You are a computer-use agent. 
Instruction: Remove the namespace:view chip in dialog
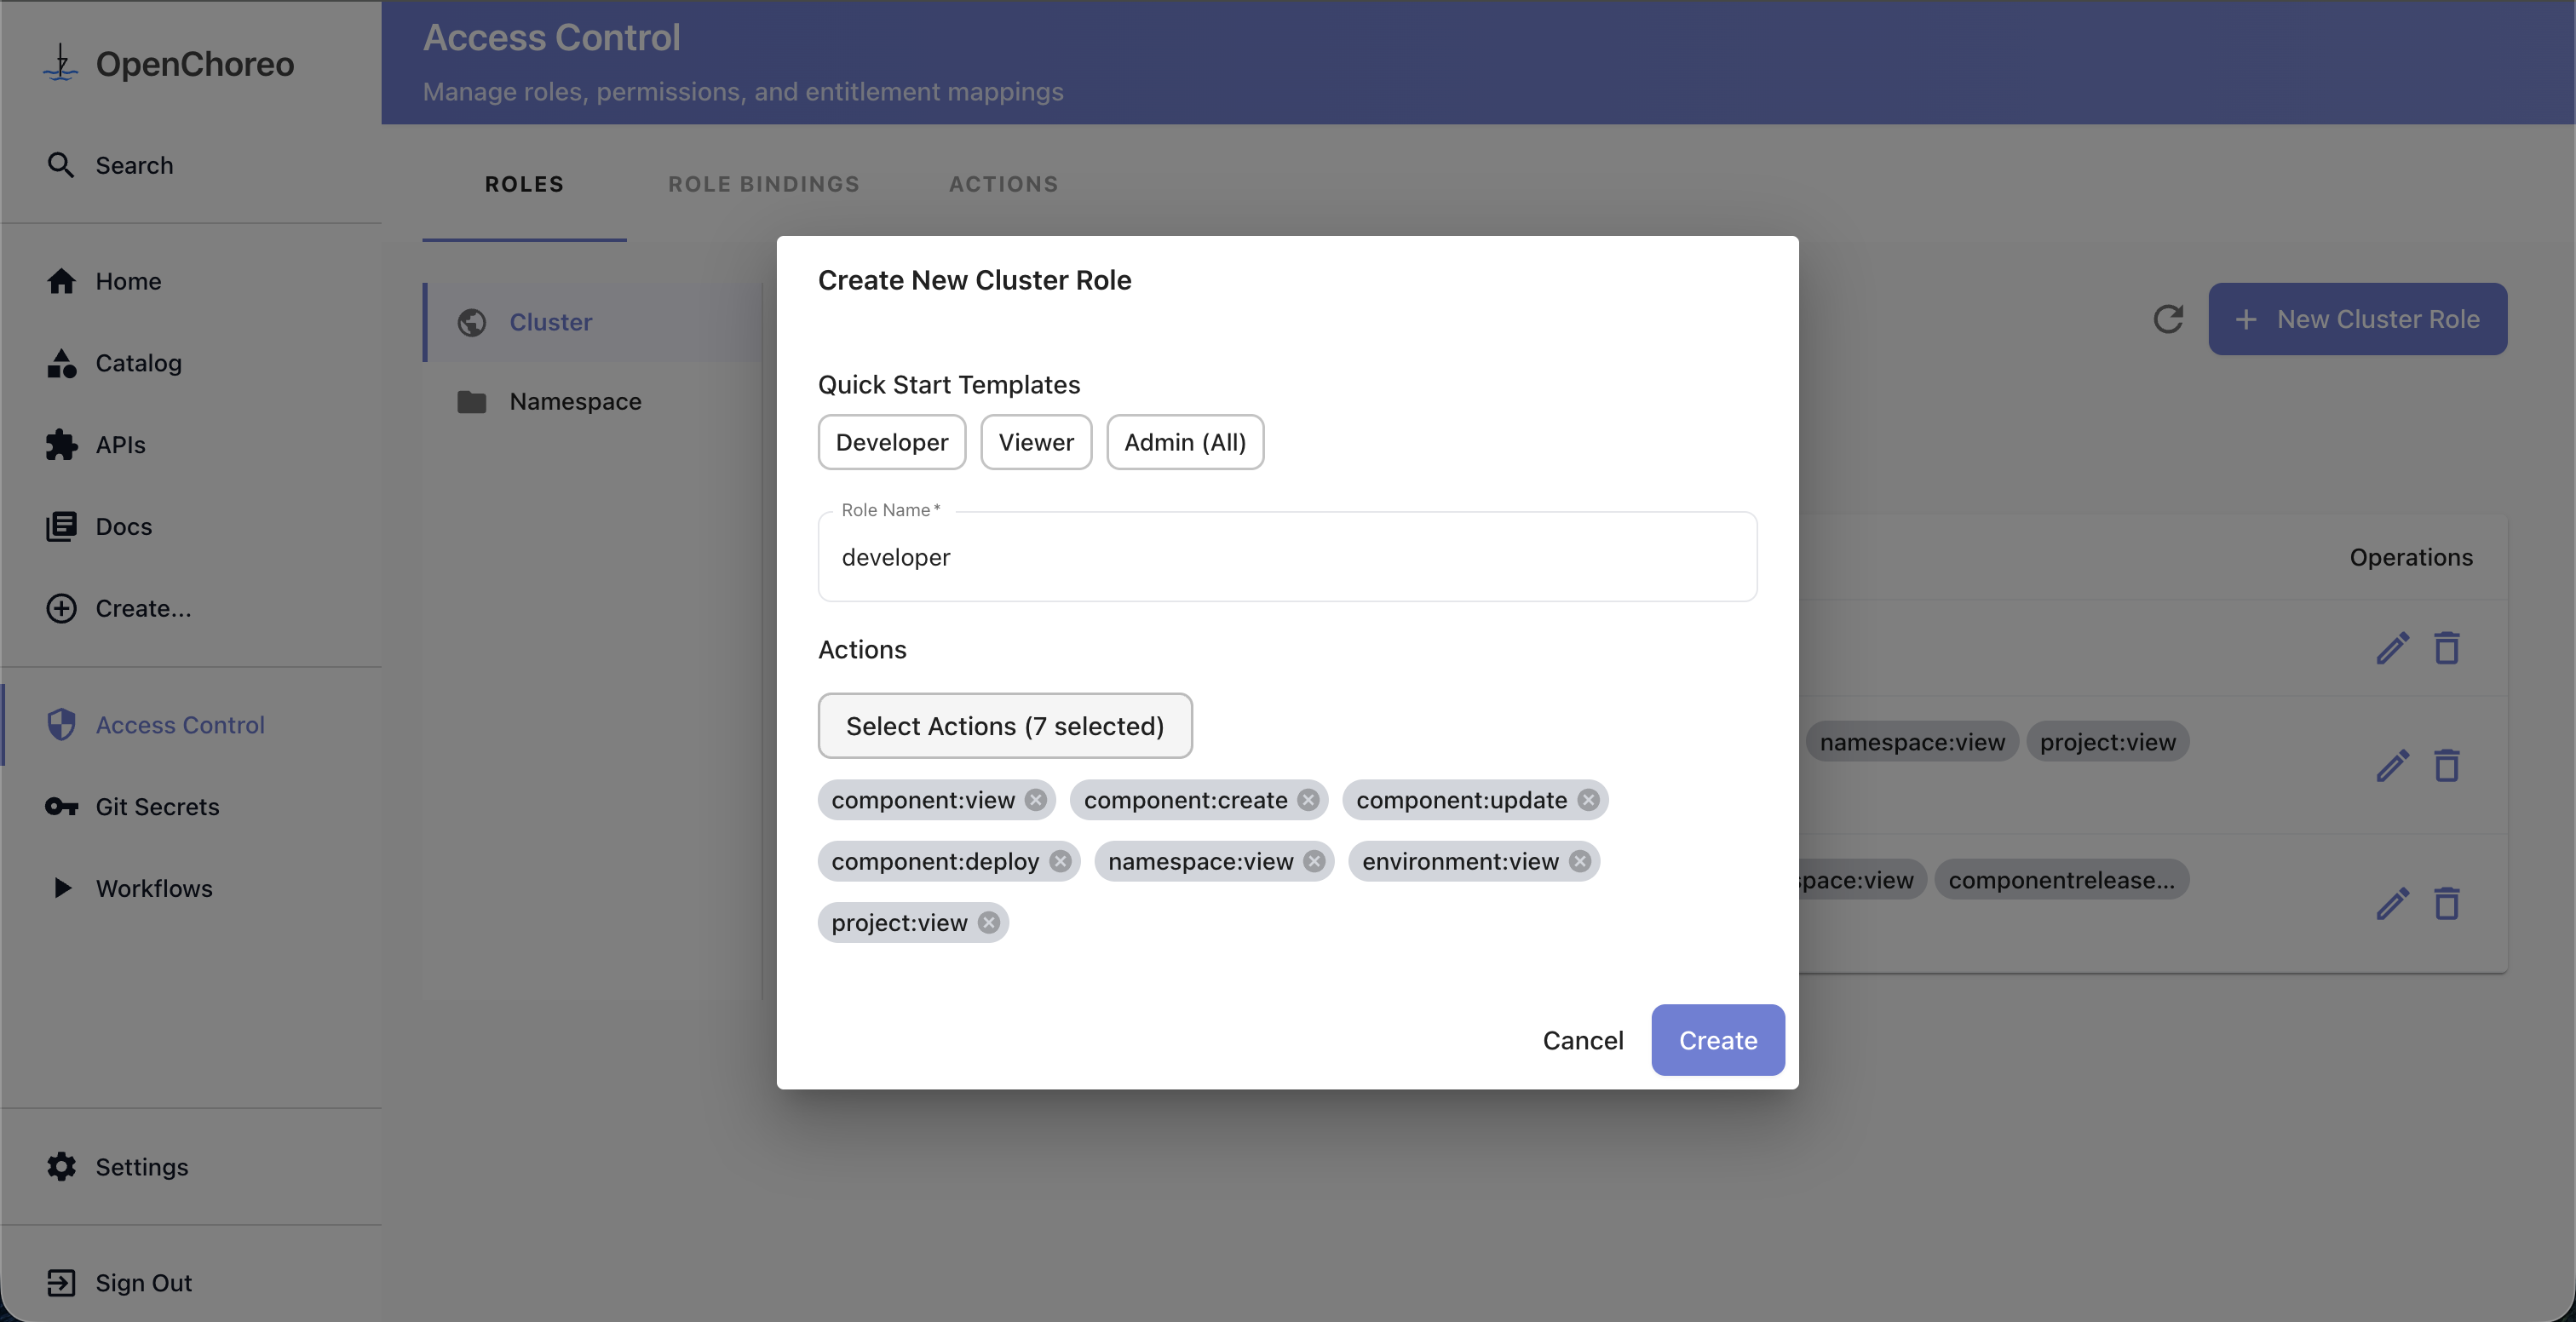1314,861
